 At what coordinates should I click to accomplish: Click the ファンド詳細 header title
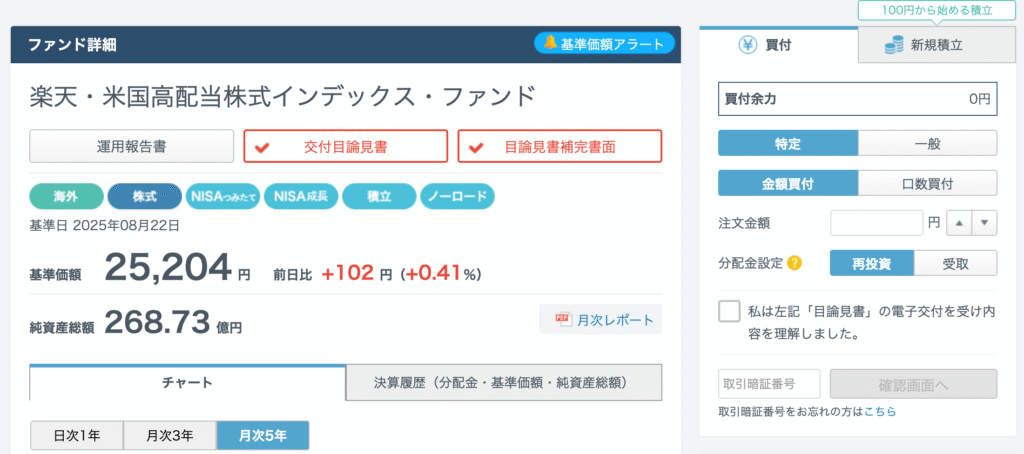[72, 44]
